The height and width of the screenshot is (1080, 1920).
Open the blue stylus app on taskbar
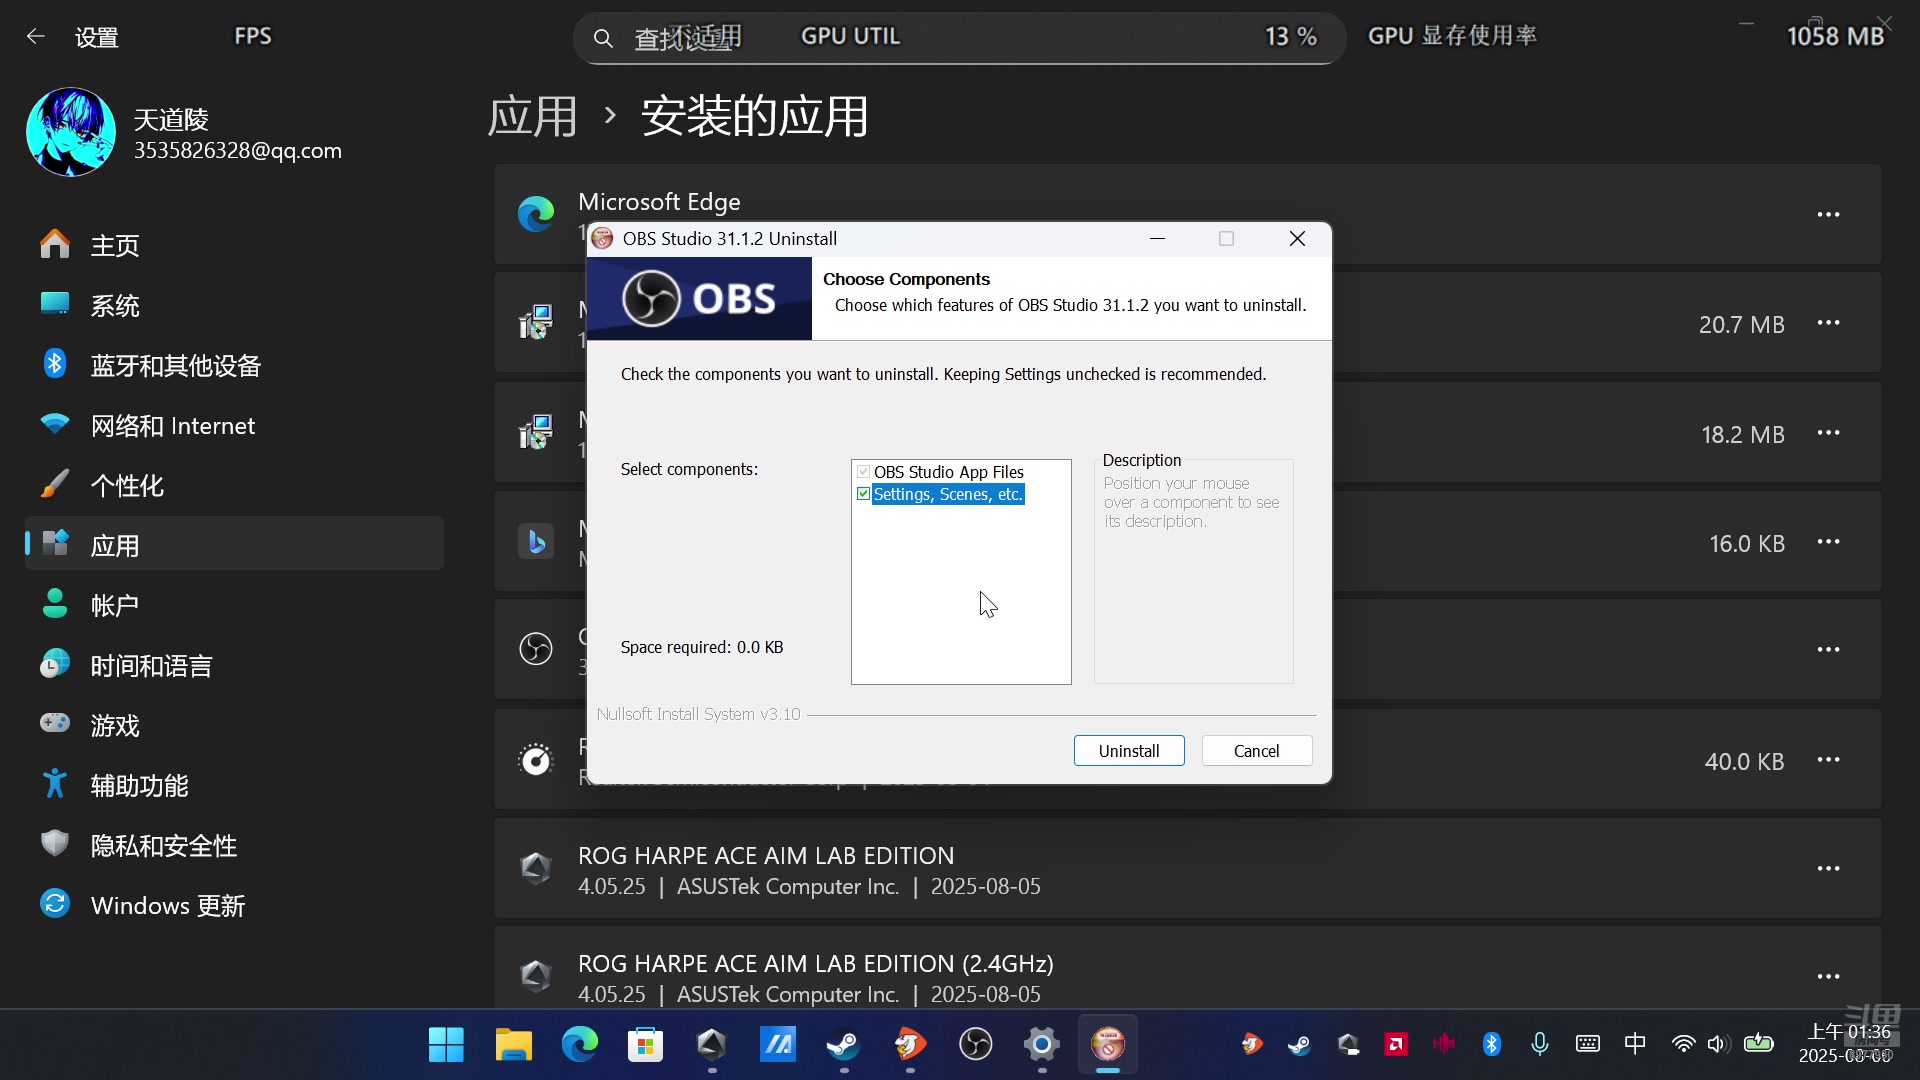(777, 1045)
